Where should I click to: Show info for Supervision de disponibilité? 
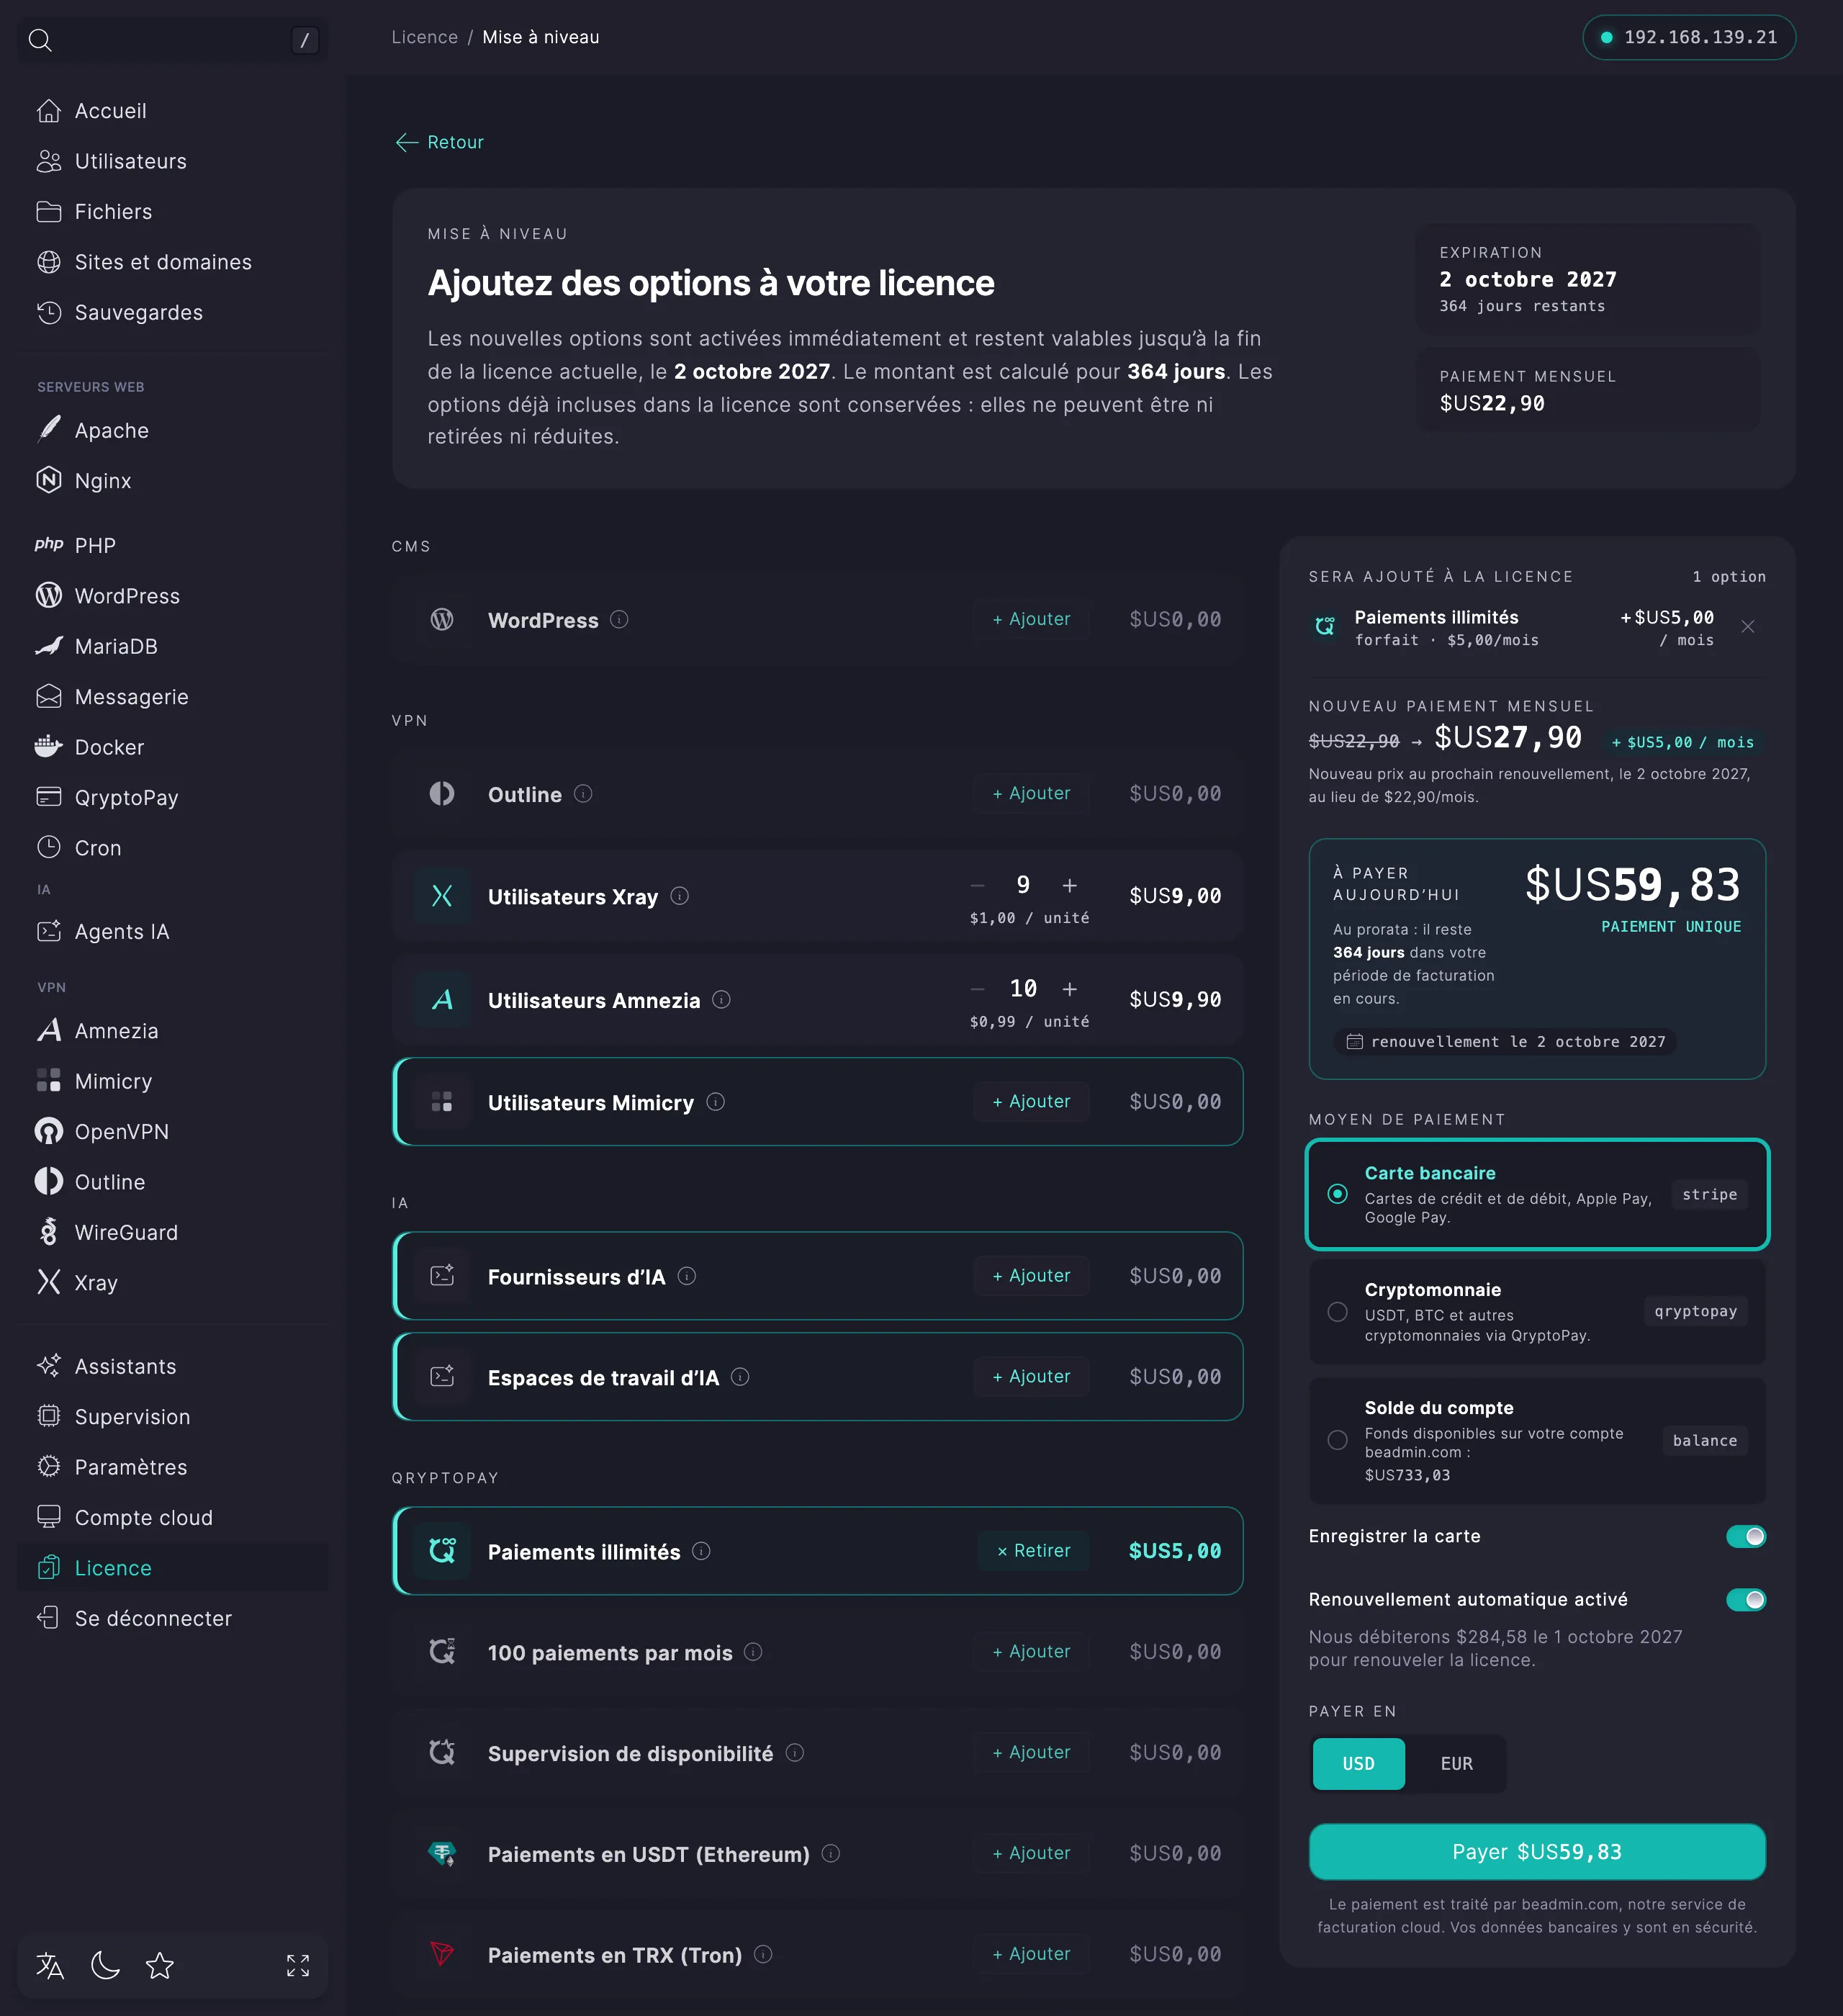click(x=795, y=1752)
